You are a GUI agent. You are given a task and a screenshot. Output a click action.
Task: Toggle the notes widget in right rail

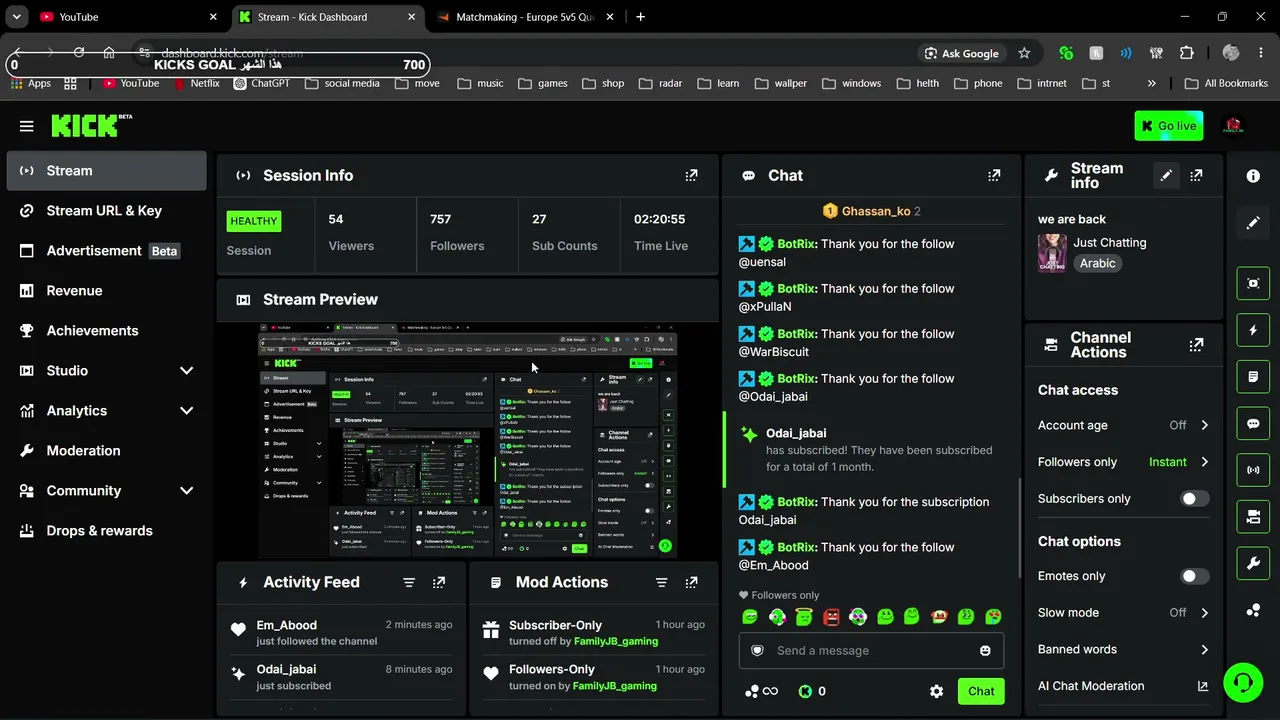click(1253, 377)
